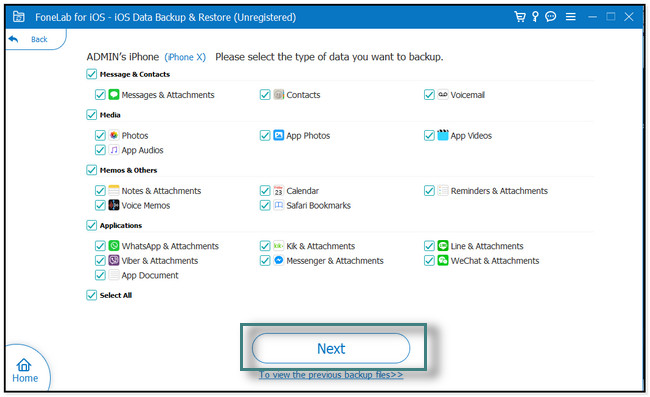Click the key register icon
Screen dimensions: 650x397
(535, 17)
